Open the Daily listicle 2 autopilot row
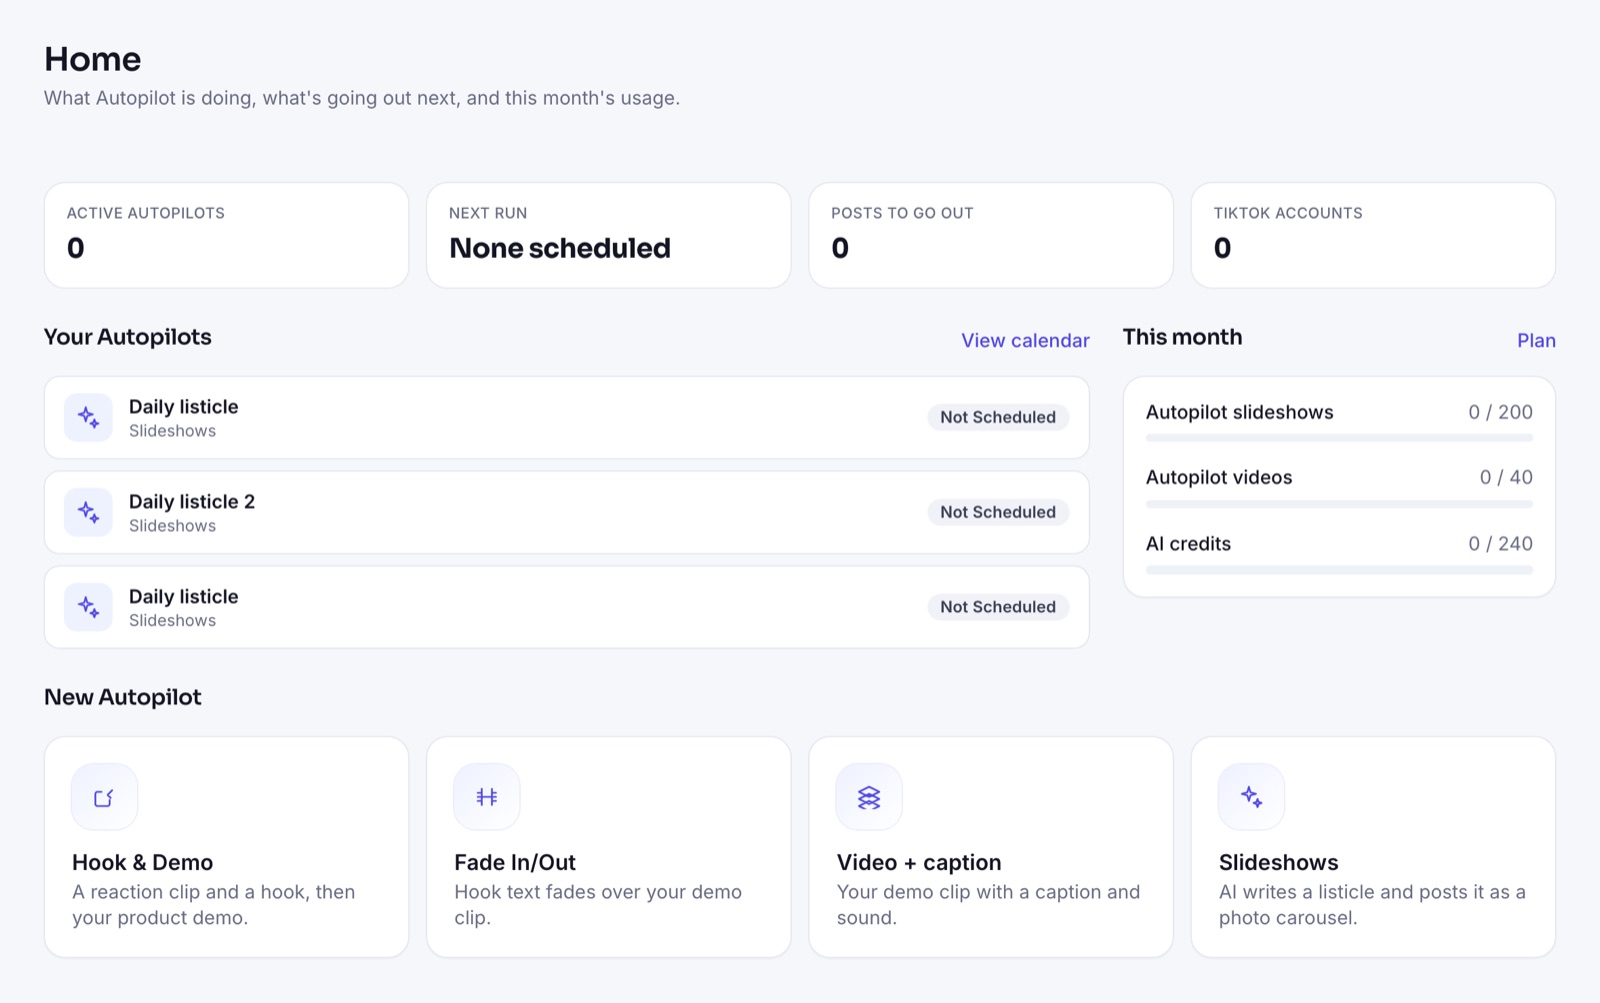This screenshot has height=1003, width=1600. pyautogui.click(x=567, y=512)
